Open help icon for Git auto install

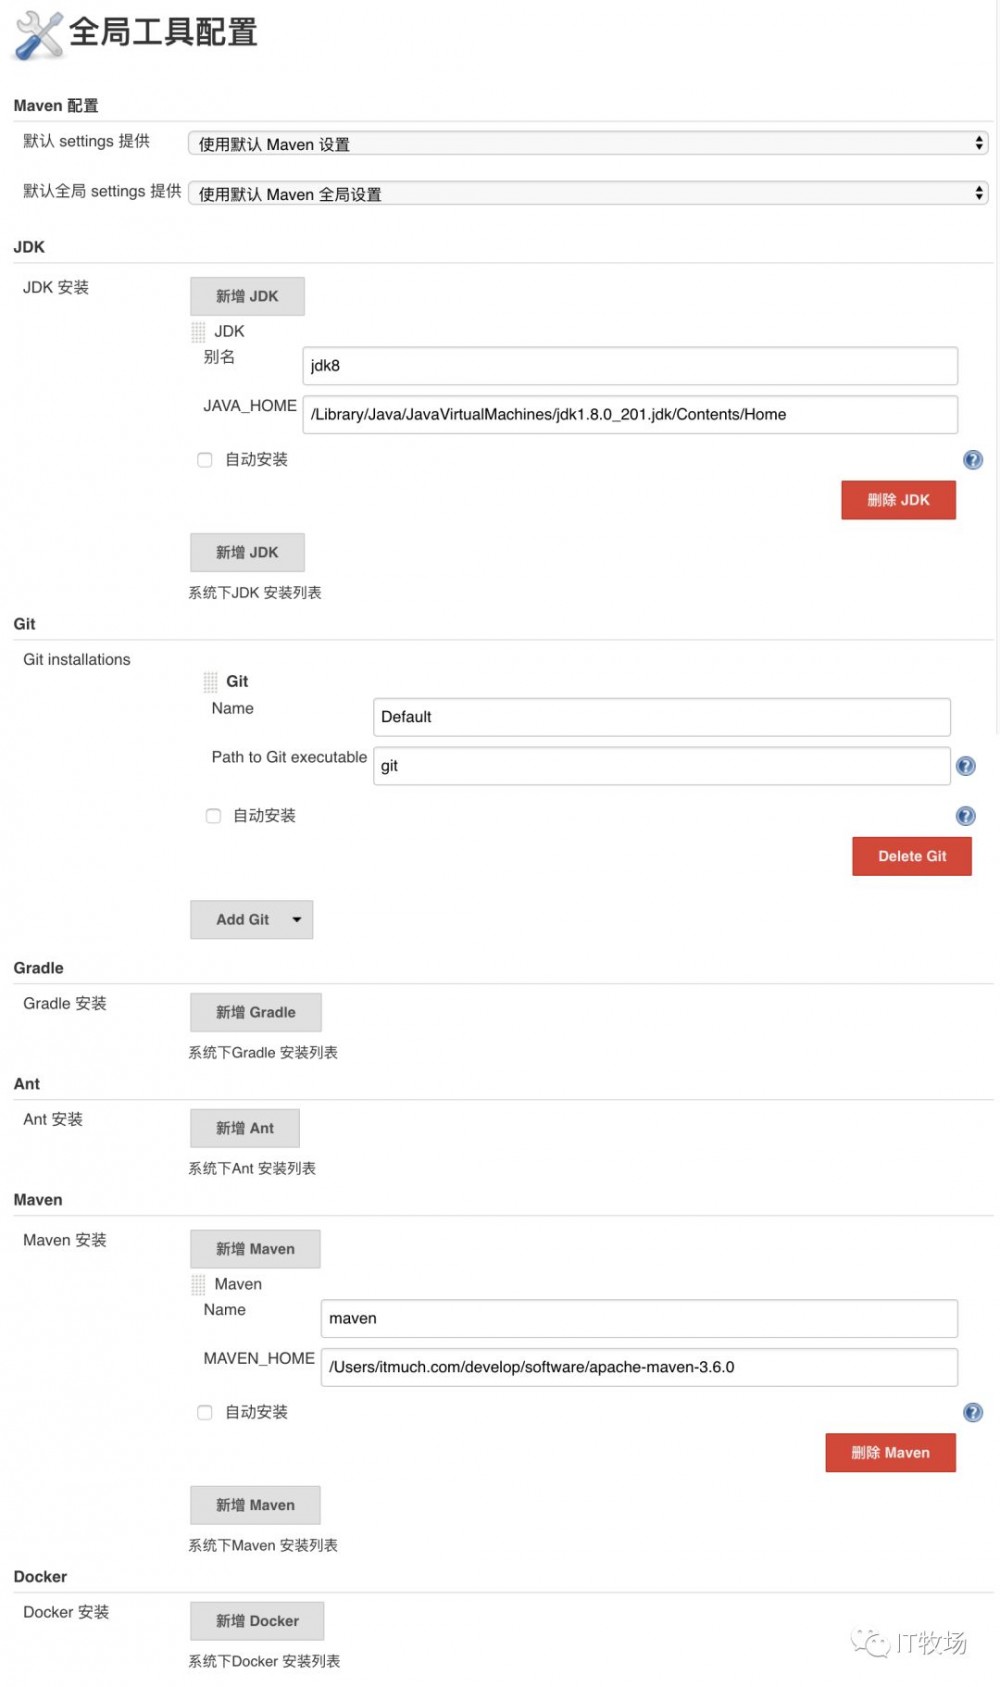pos(965,816)
